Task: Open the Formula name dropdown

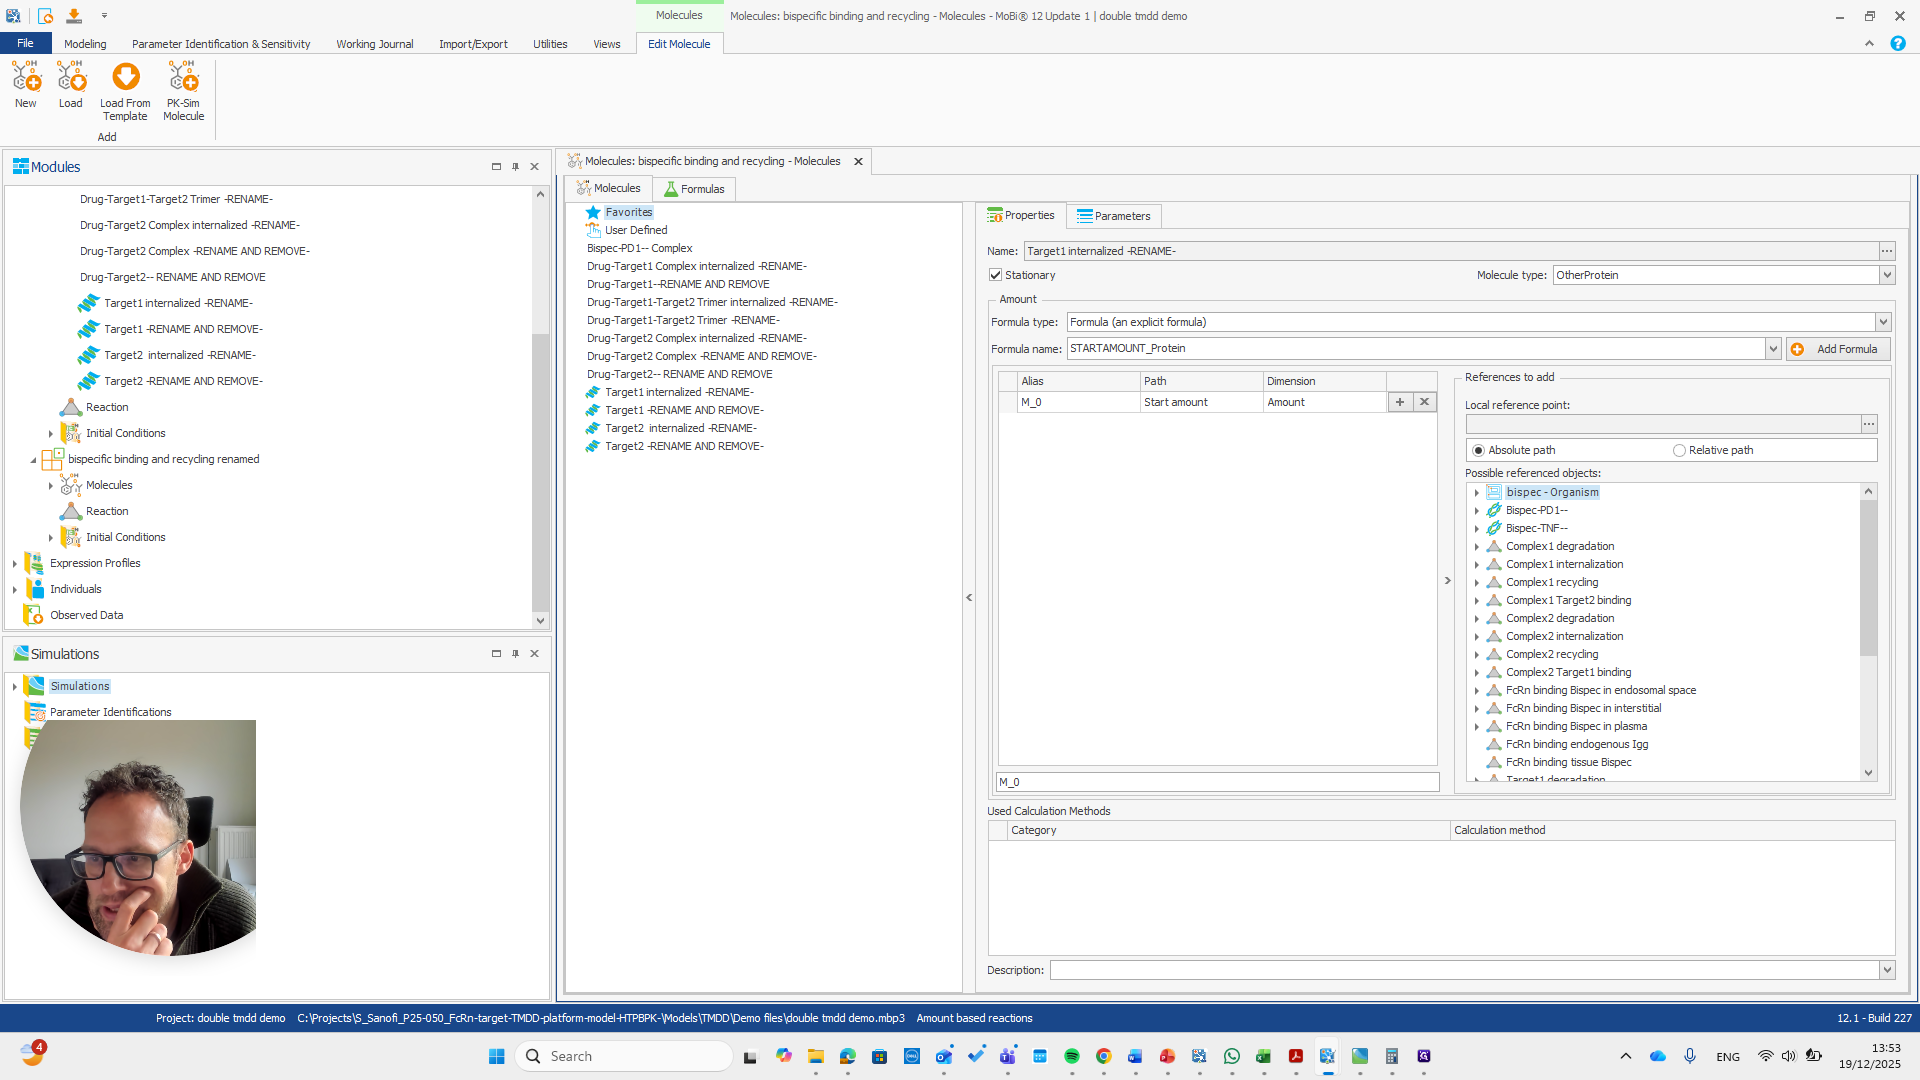Action: [x=1773, y=348]
